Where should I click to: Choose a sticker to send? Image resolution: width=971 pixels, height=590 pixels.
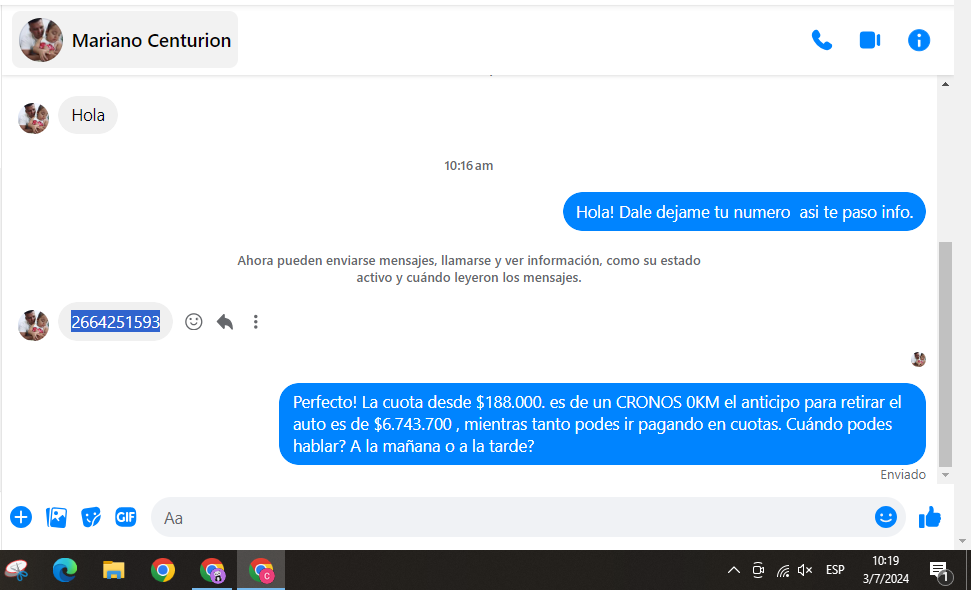click(x=91, y=517)
